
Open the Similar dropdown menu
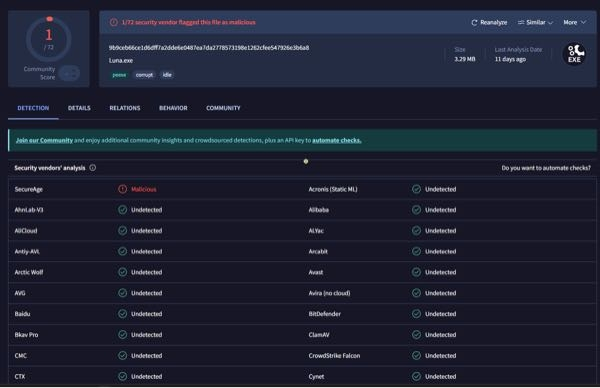(535, 23)
